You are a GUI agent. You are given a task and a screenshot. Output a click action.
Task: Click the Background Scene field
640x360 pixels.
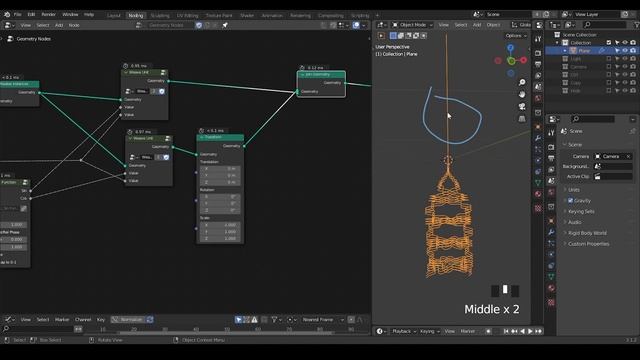(613, 167)
